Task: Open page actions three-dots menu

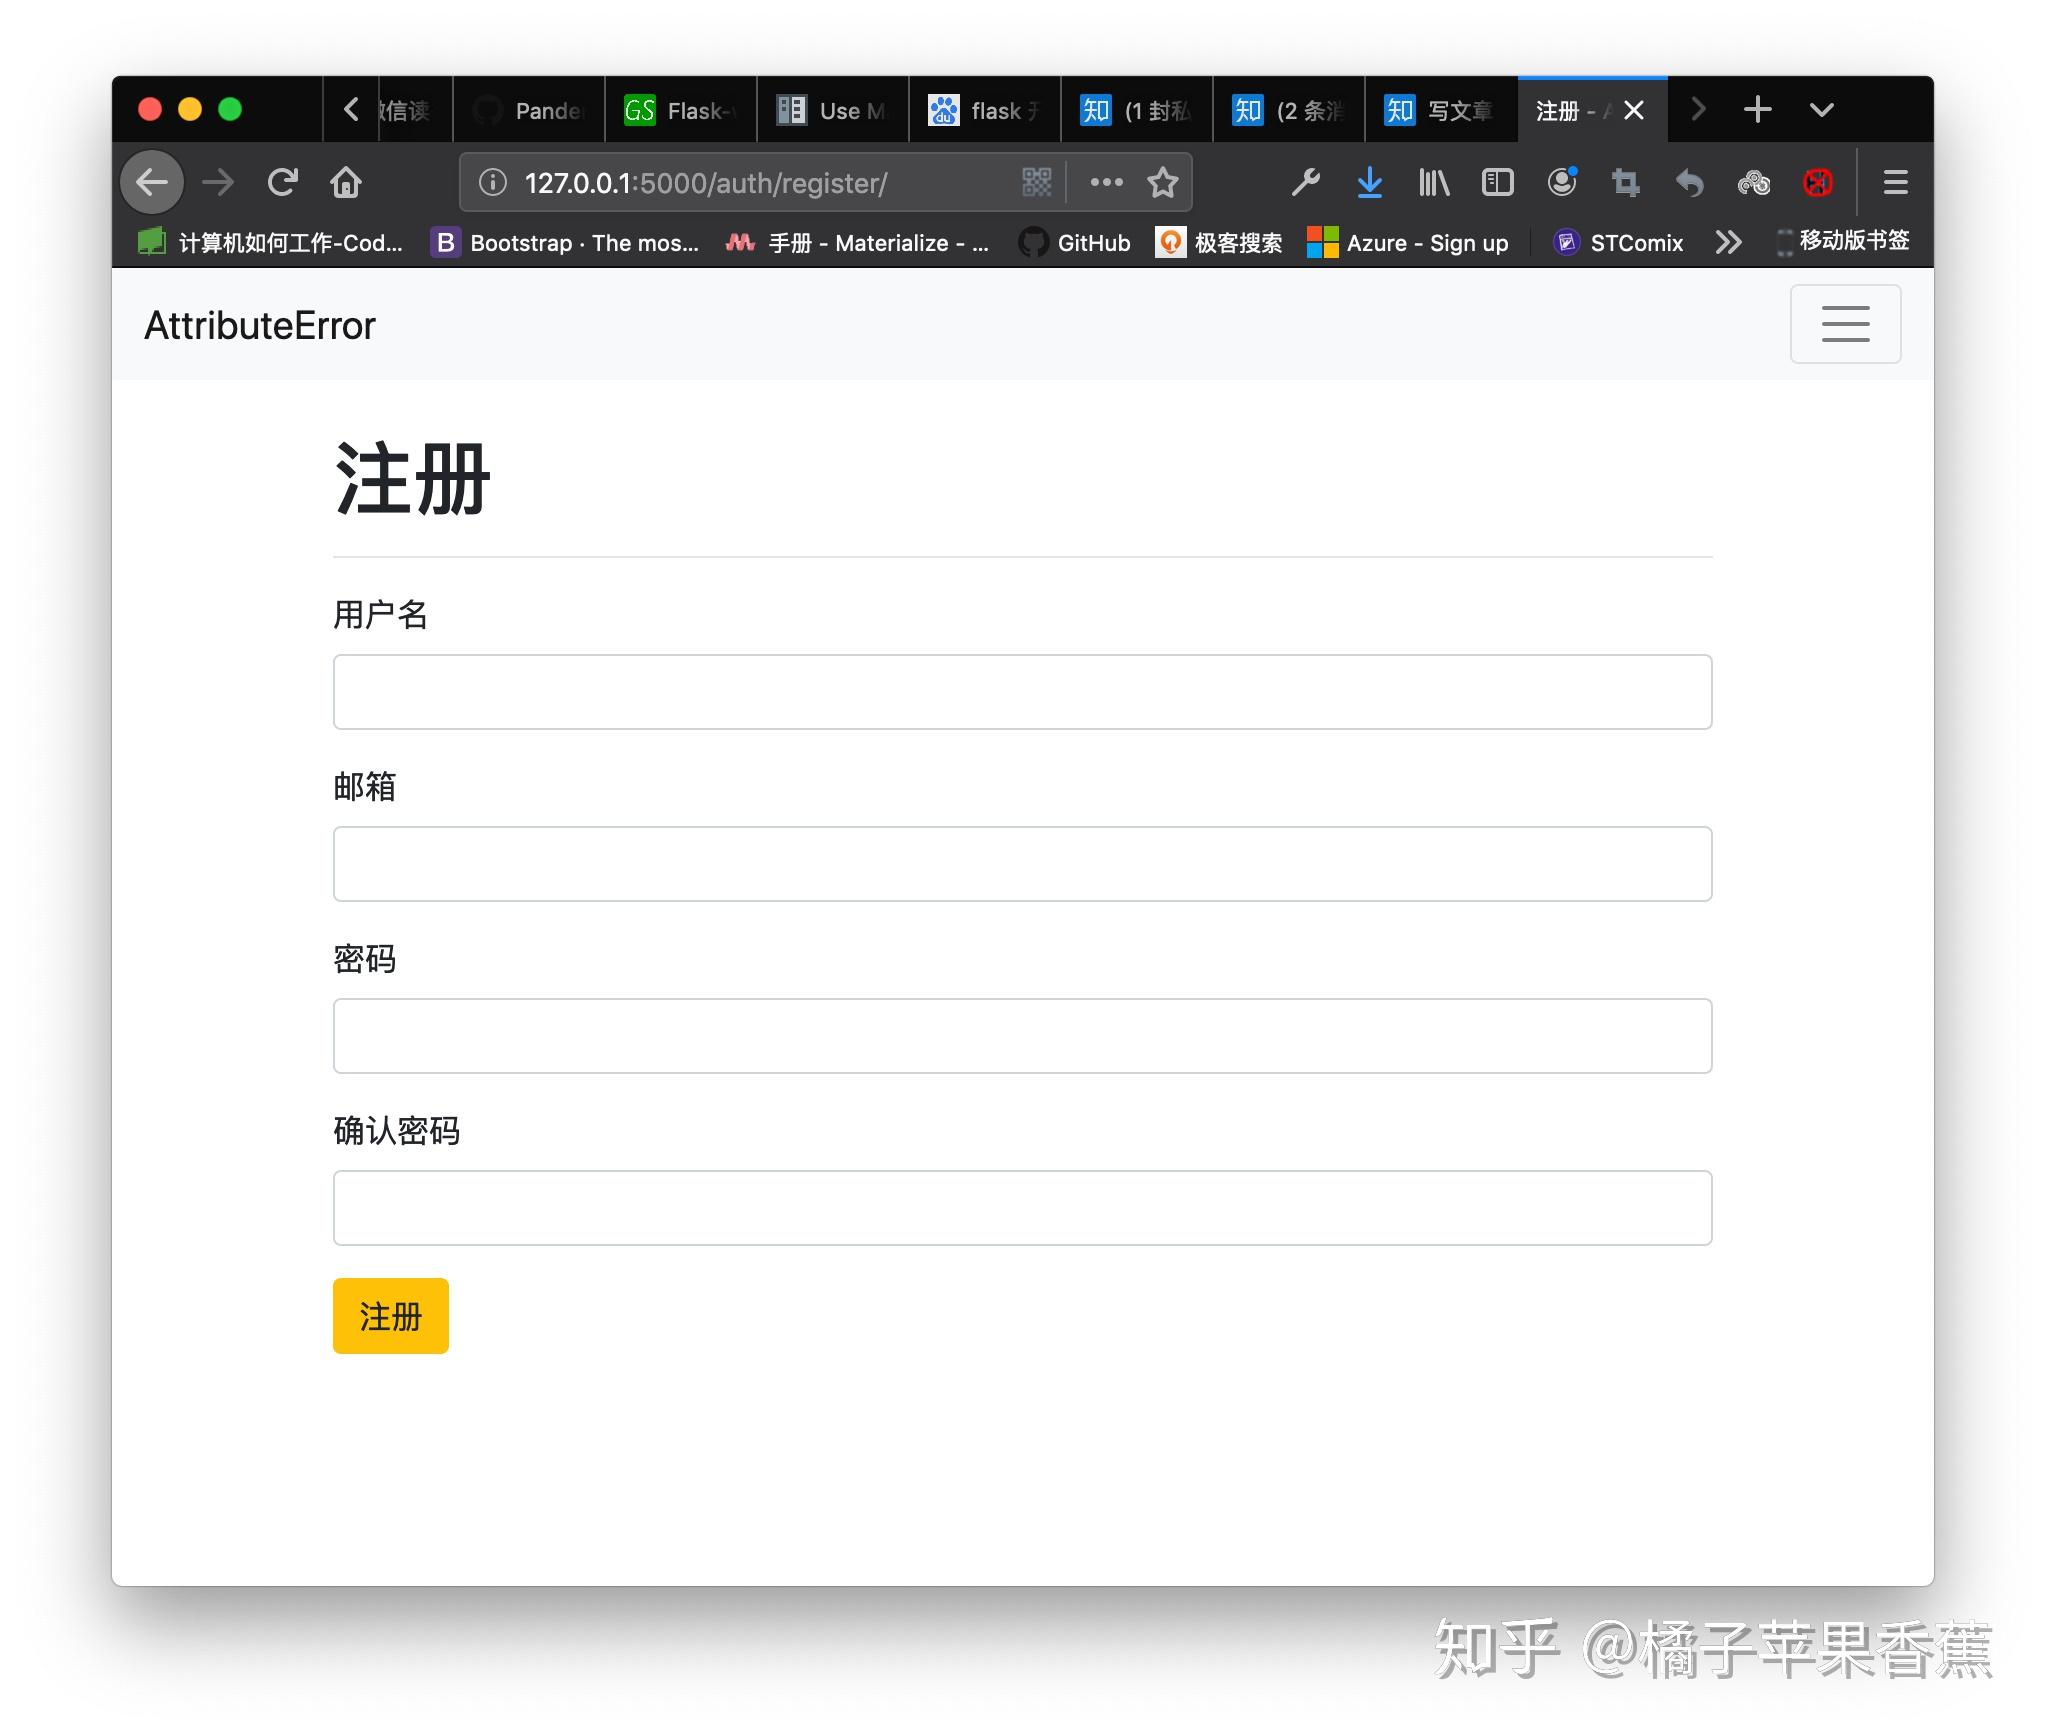Action: click(1106, 182)
